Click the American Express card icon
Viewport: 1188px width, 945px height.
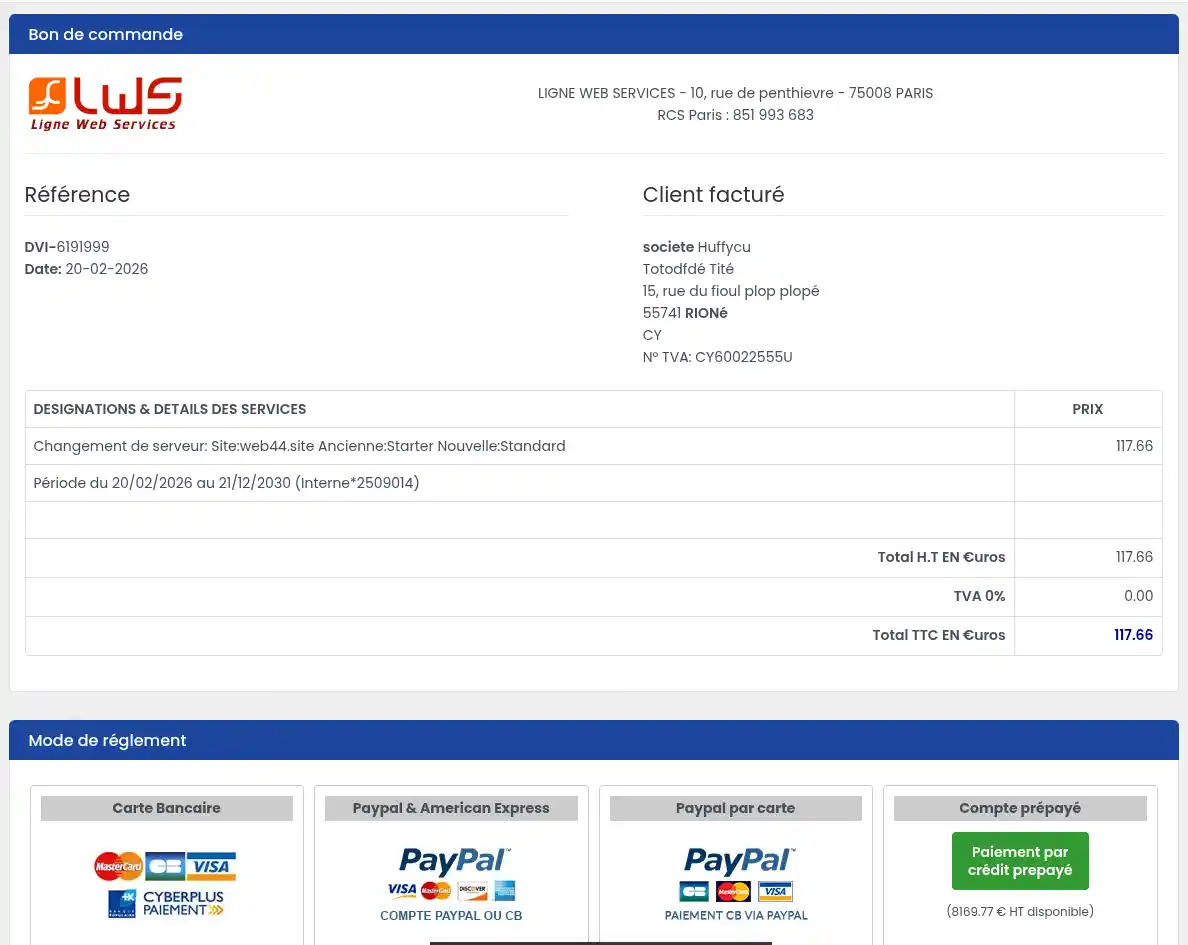503,890
